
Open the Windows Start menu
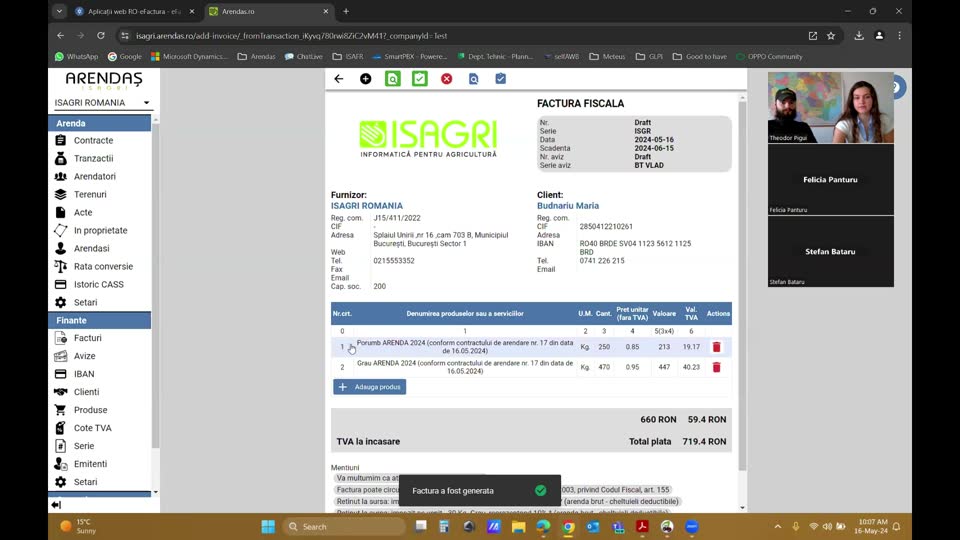(268, 527)
